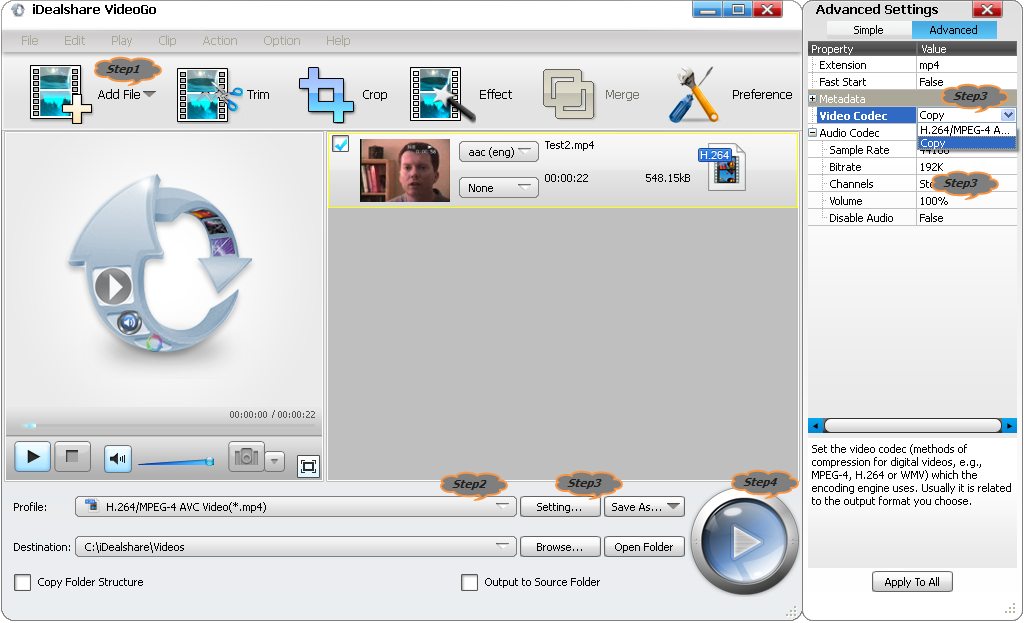Open the Profile format dropdown
The width and height of the screenshot is (1025, 623).
click(x=295, y=507)
